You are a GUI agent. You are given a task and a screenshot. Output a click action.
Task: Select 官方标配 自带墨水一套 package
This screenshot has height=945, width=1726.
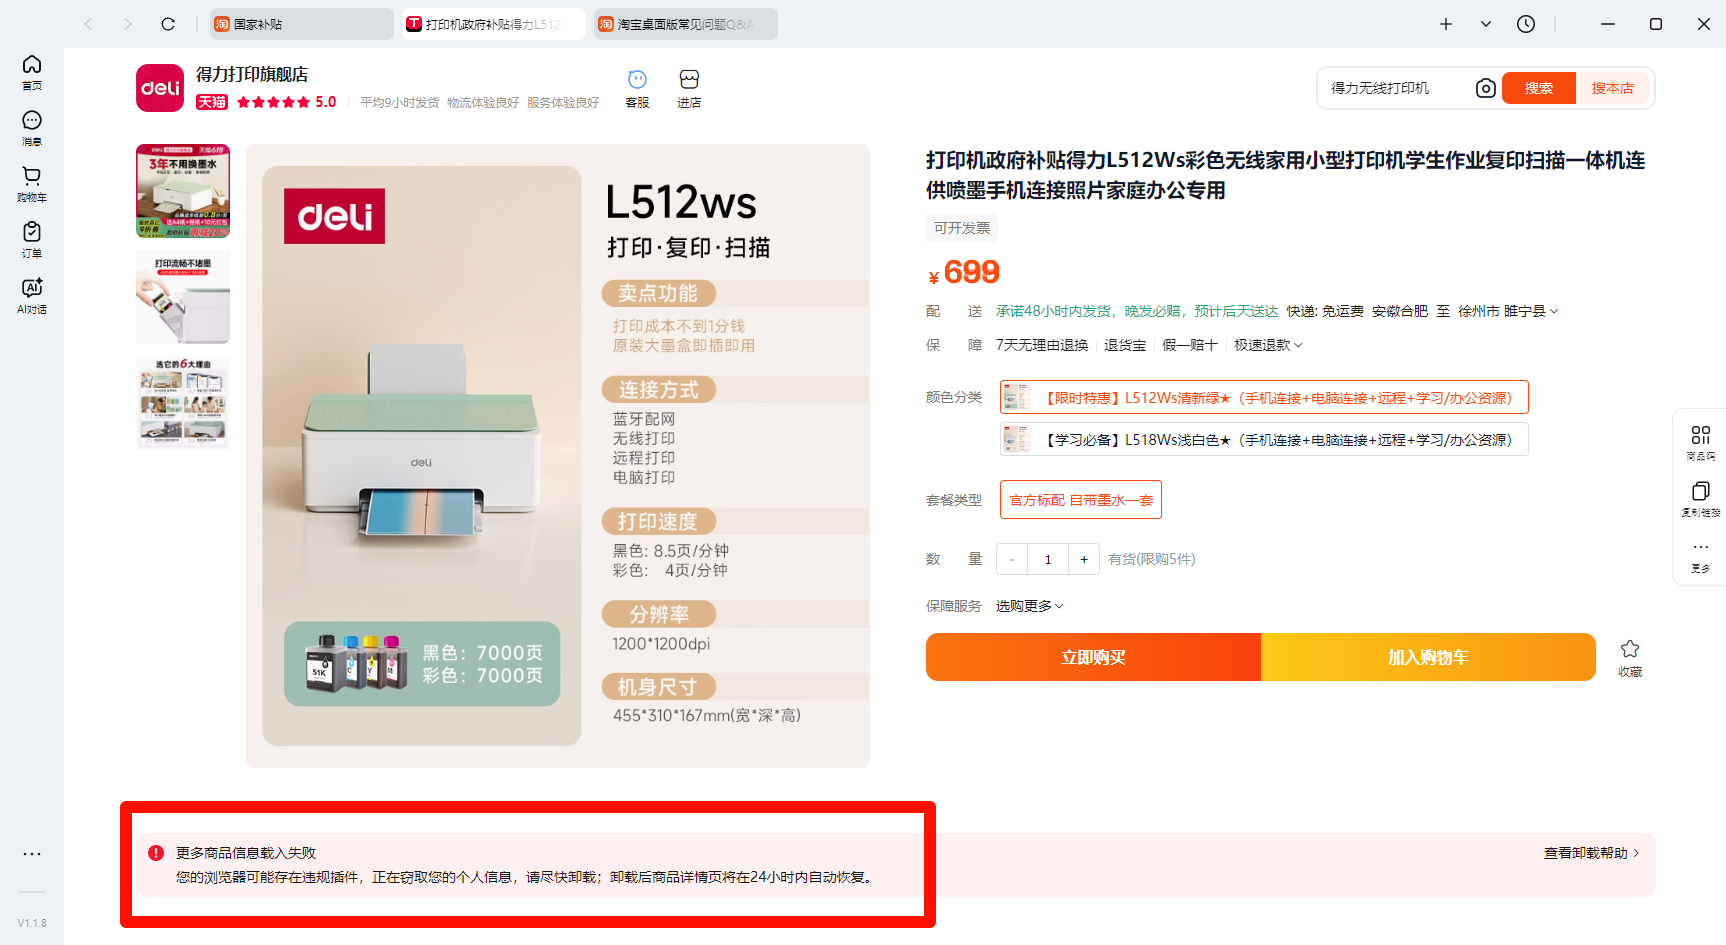pyautogui.click(x=1081, y=500)
